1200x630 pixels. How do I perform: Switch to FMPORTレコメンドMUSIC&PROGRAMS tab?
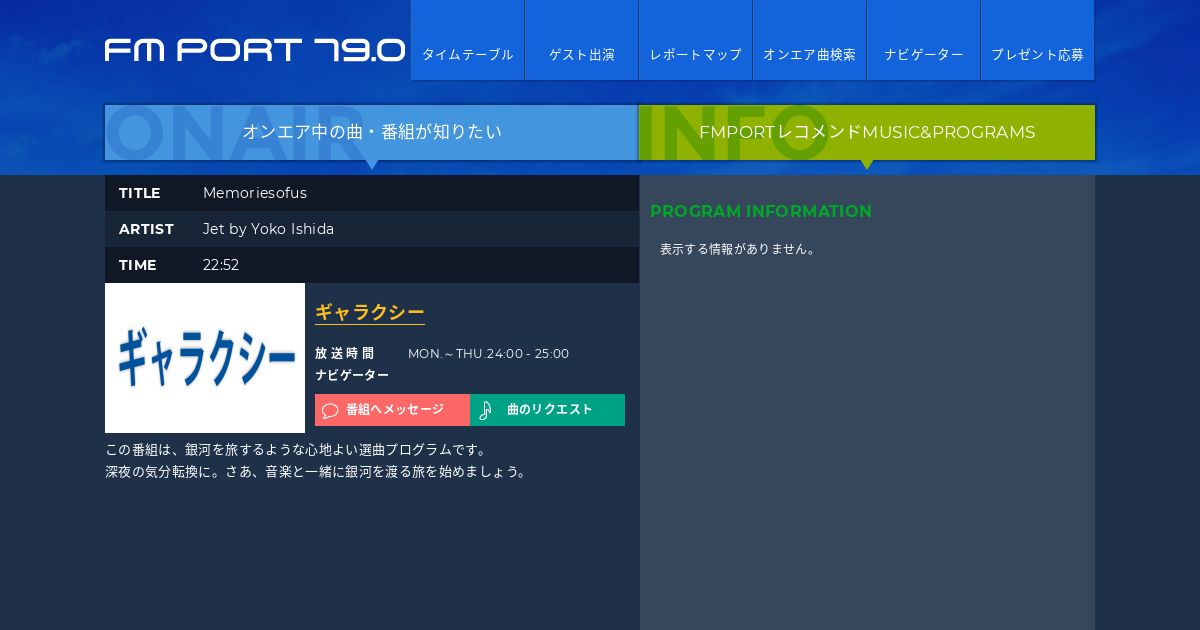tap(867, 132)
